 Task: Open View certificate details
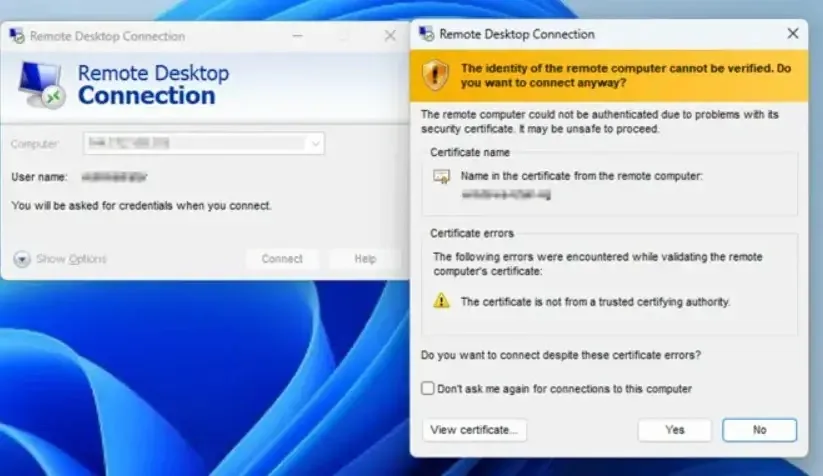click(474, 430)
